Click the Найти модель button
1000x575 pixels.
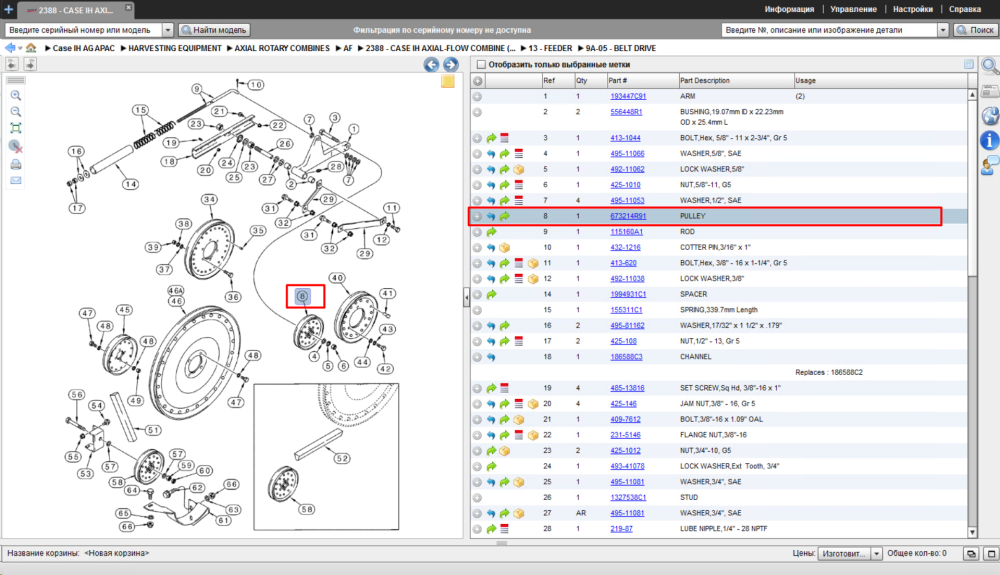214,30
